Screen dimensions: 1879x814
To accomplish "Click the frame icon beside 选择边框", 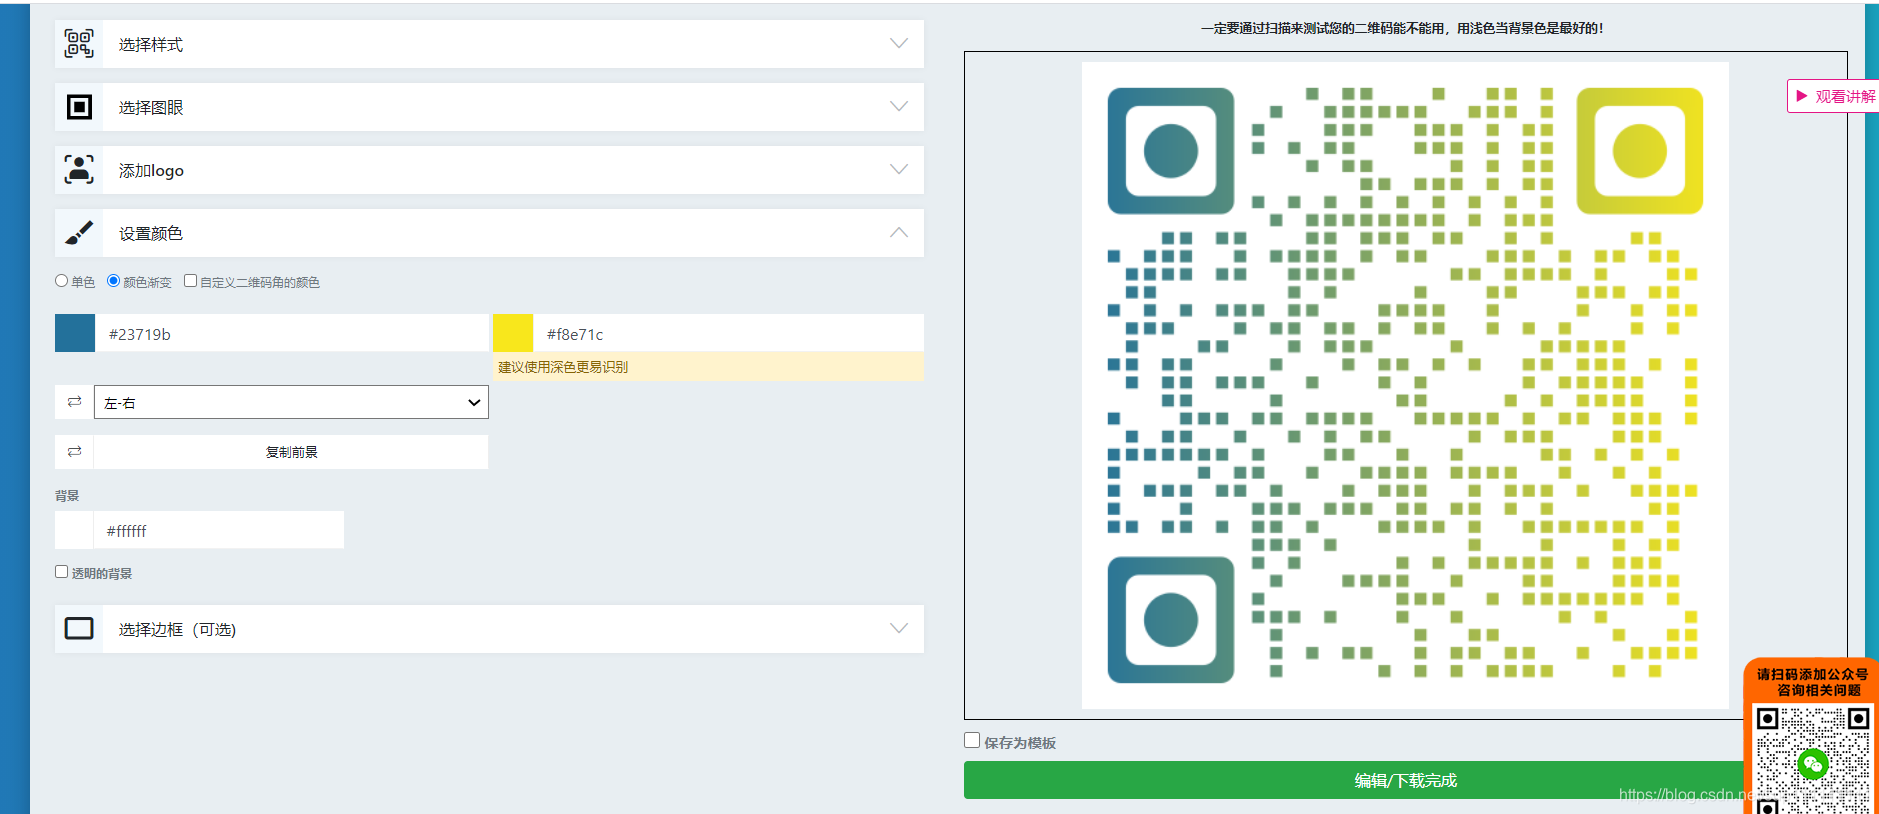I will coord(79,629).
